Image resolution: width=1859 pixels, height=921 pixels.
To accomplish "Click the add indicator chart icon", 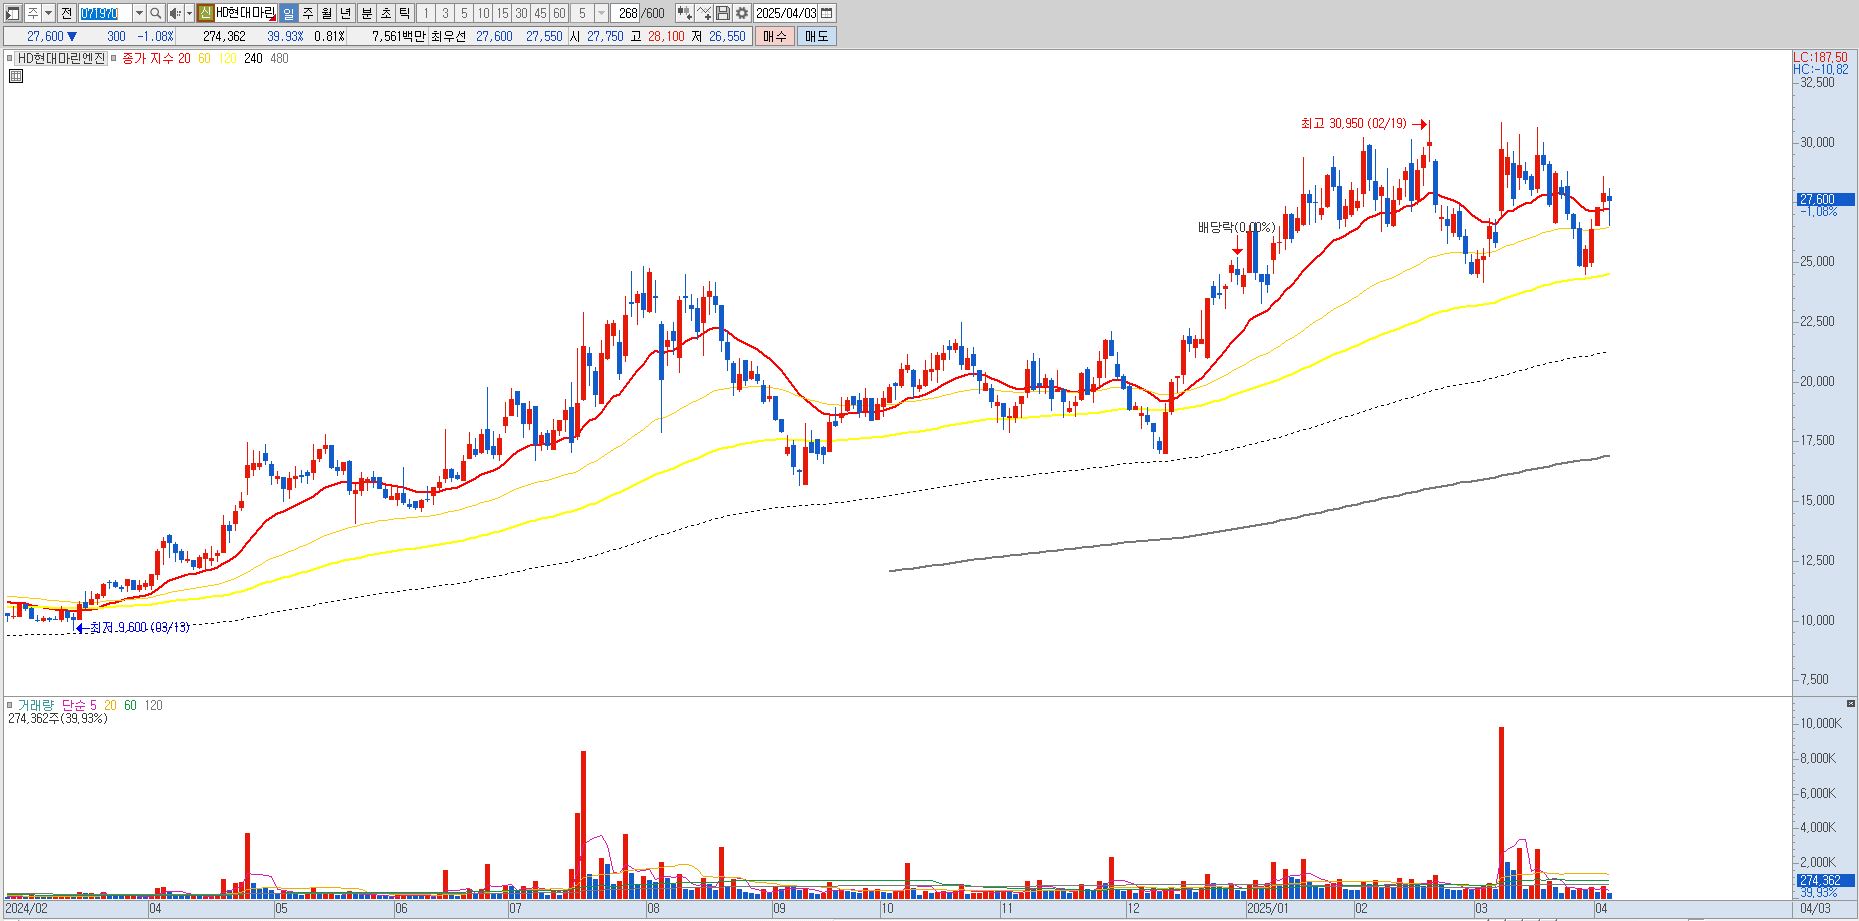I will [684, 13].
